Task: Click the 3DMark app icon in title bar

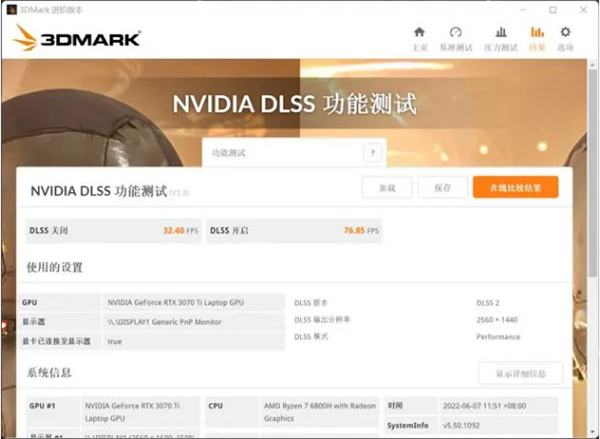Action: click(10, 8)
